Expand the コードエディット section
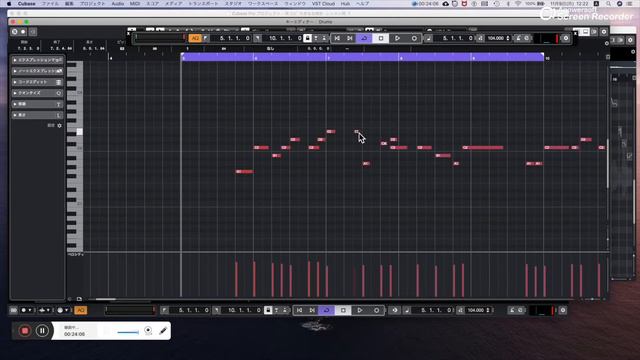The height and width of the screenshot is (360, 640). pos(38,82)
